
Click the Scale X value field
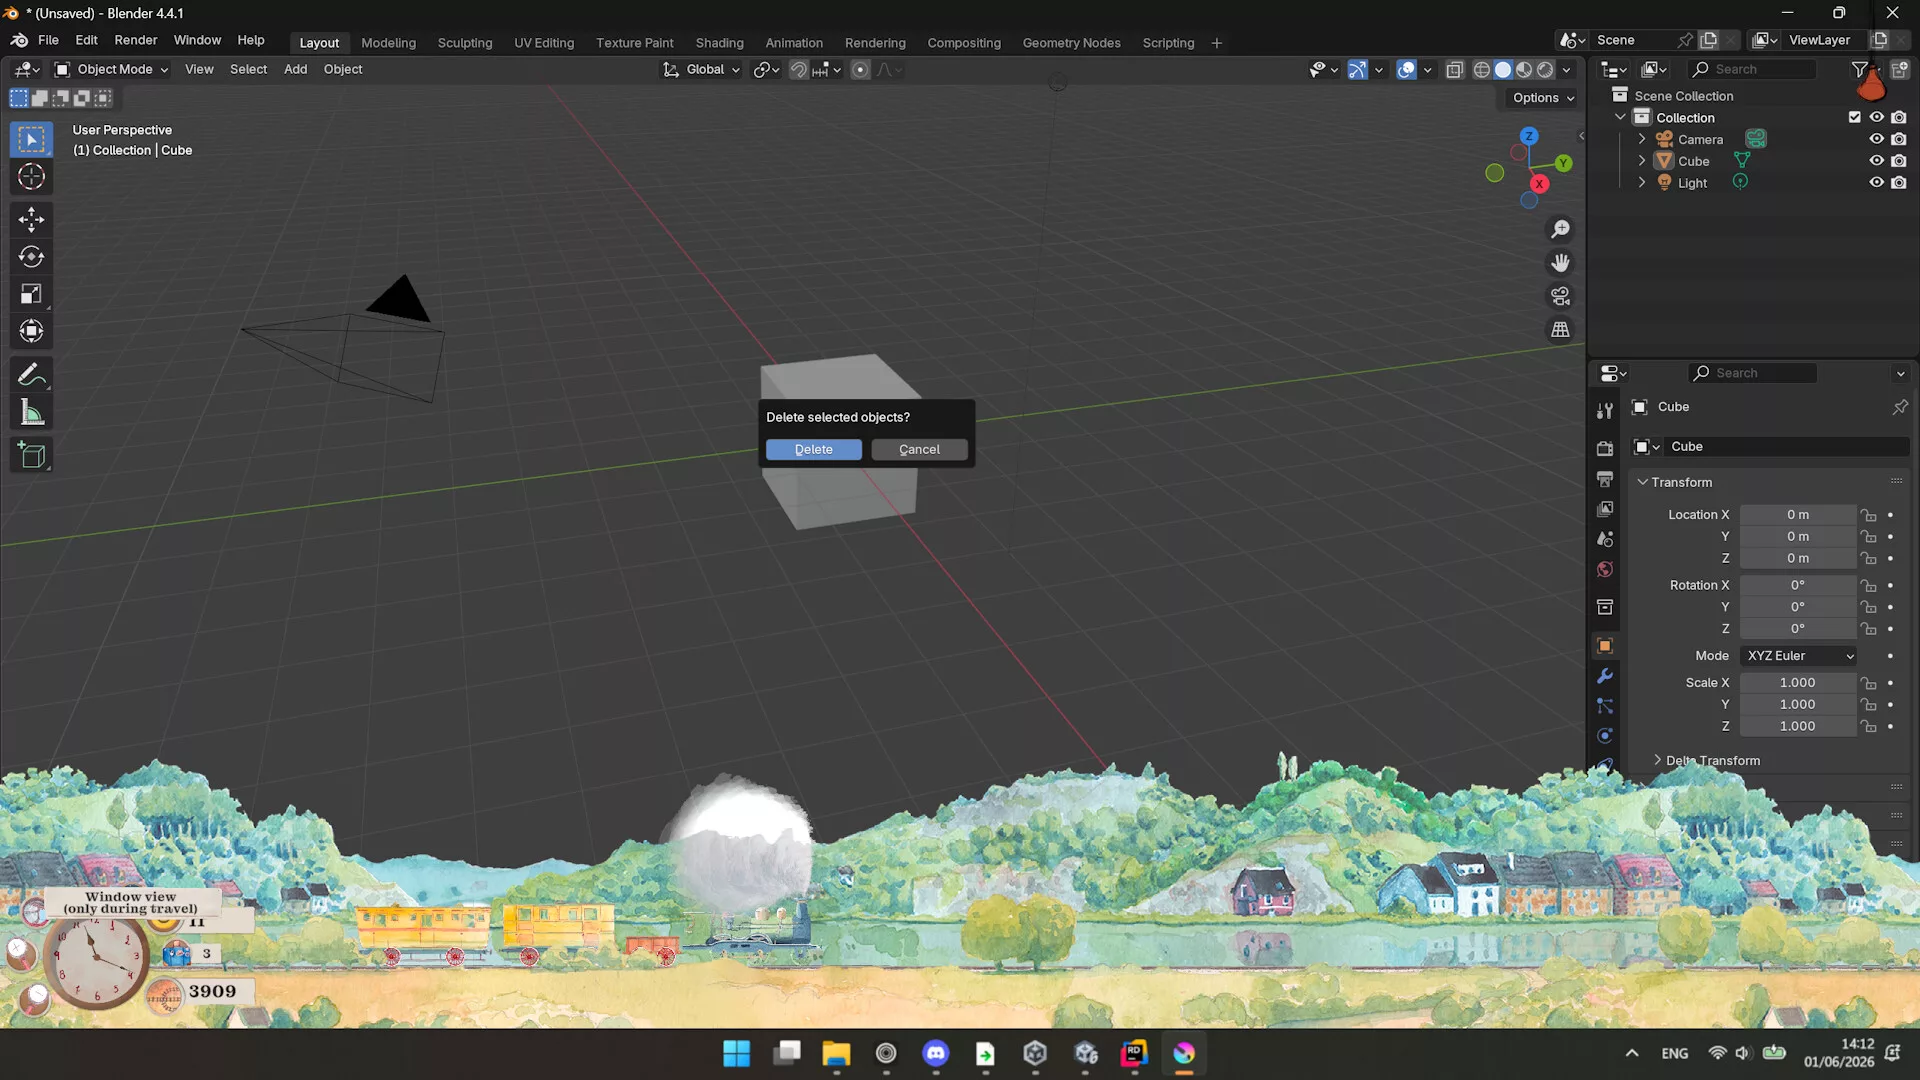point(1797,683)
